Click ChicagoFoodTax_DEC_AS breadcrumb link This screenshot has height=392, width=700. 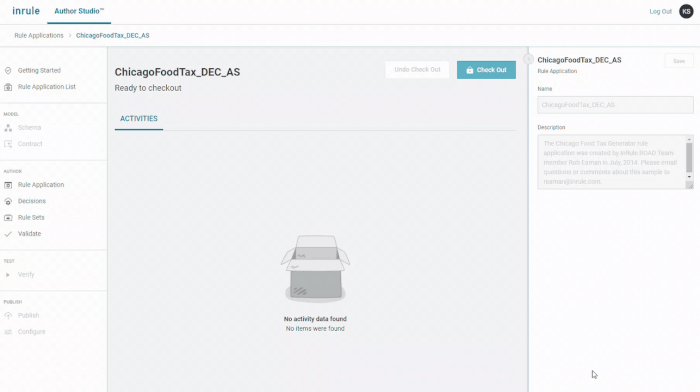(112, 35)
